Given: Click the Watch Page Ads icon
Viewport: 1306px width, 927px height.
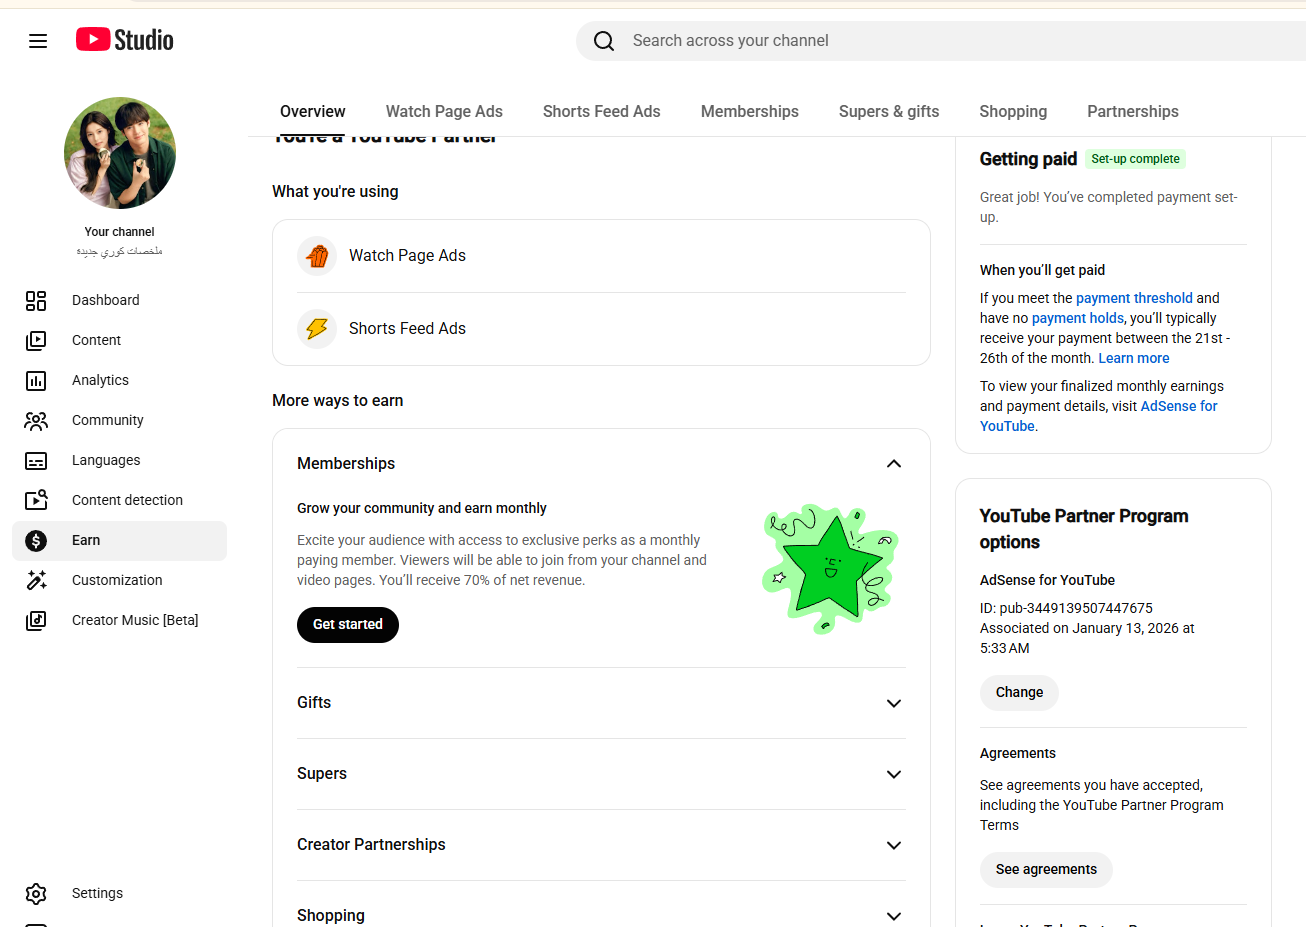Looking at the screenshot, I should click(317, 256).
